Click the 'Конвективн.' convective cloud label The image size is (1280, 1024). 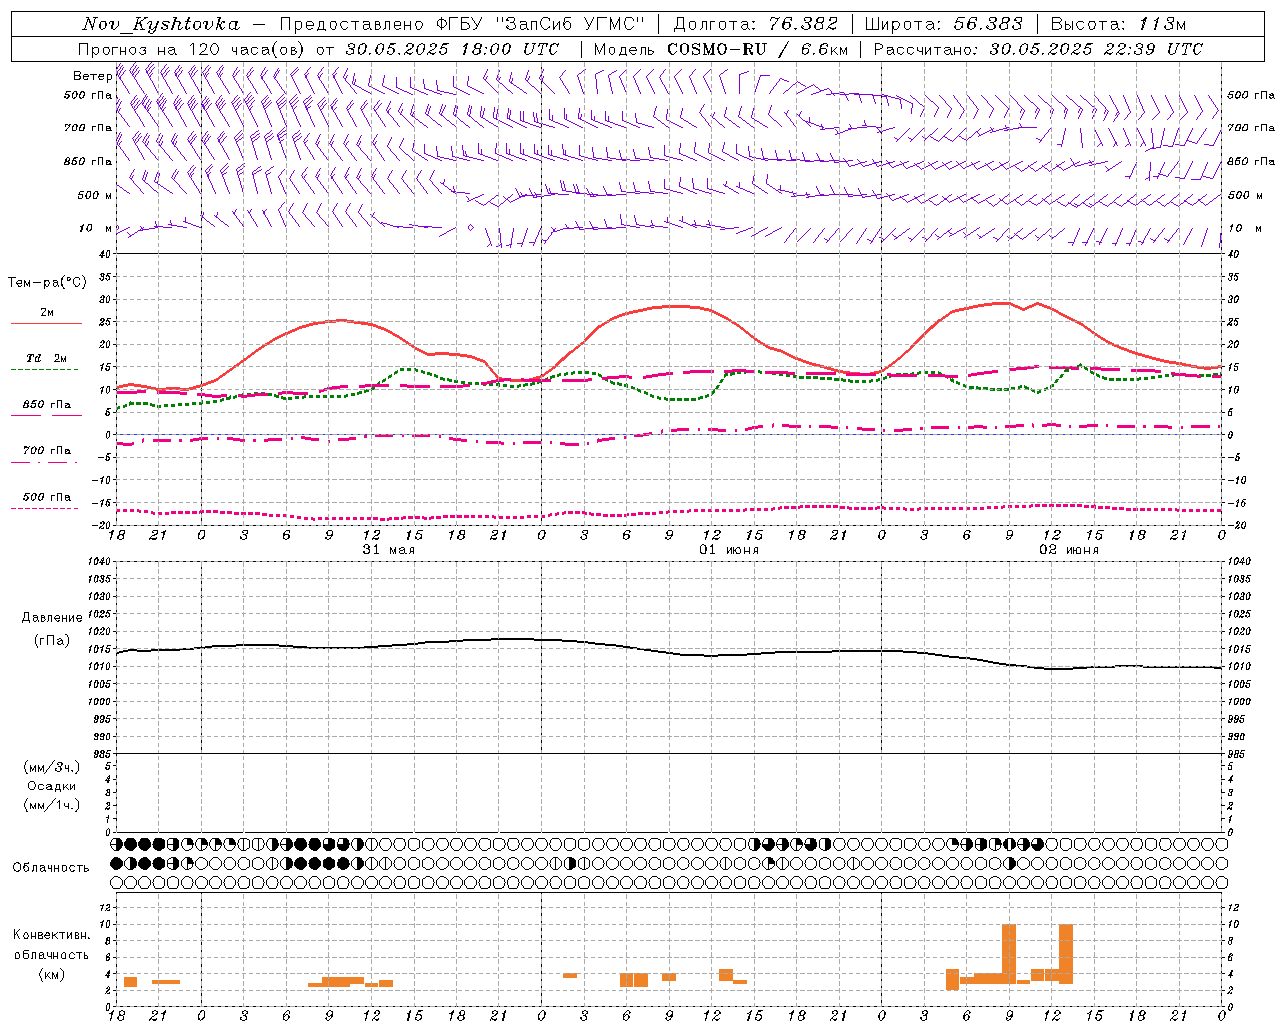(x=51, y=935)
